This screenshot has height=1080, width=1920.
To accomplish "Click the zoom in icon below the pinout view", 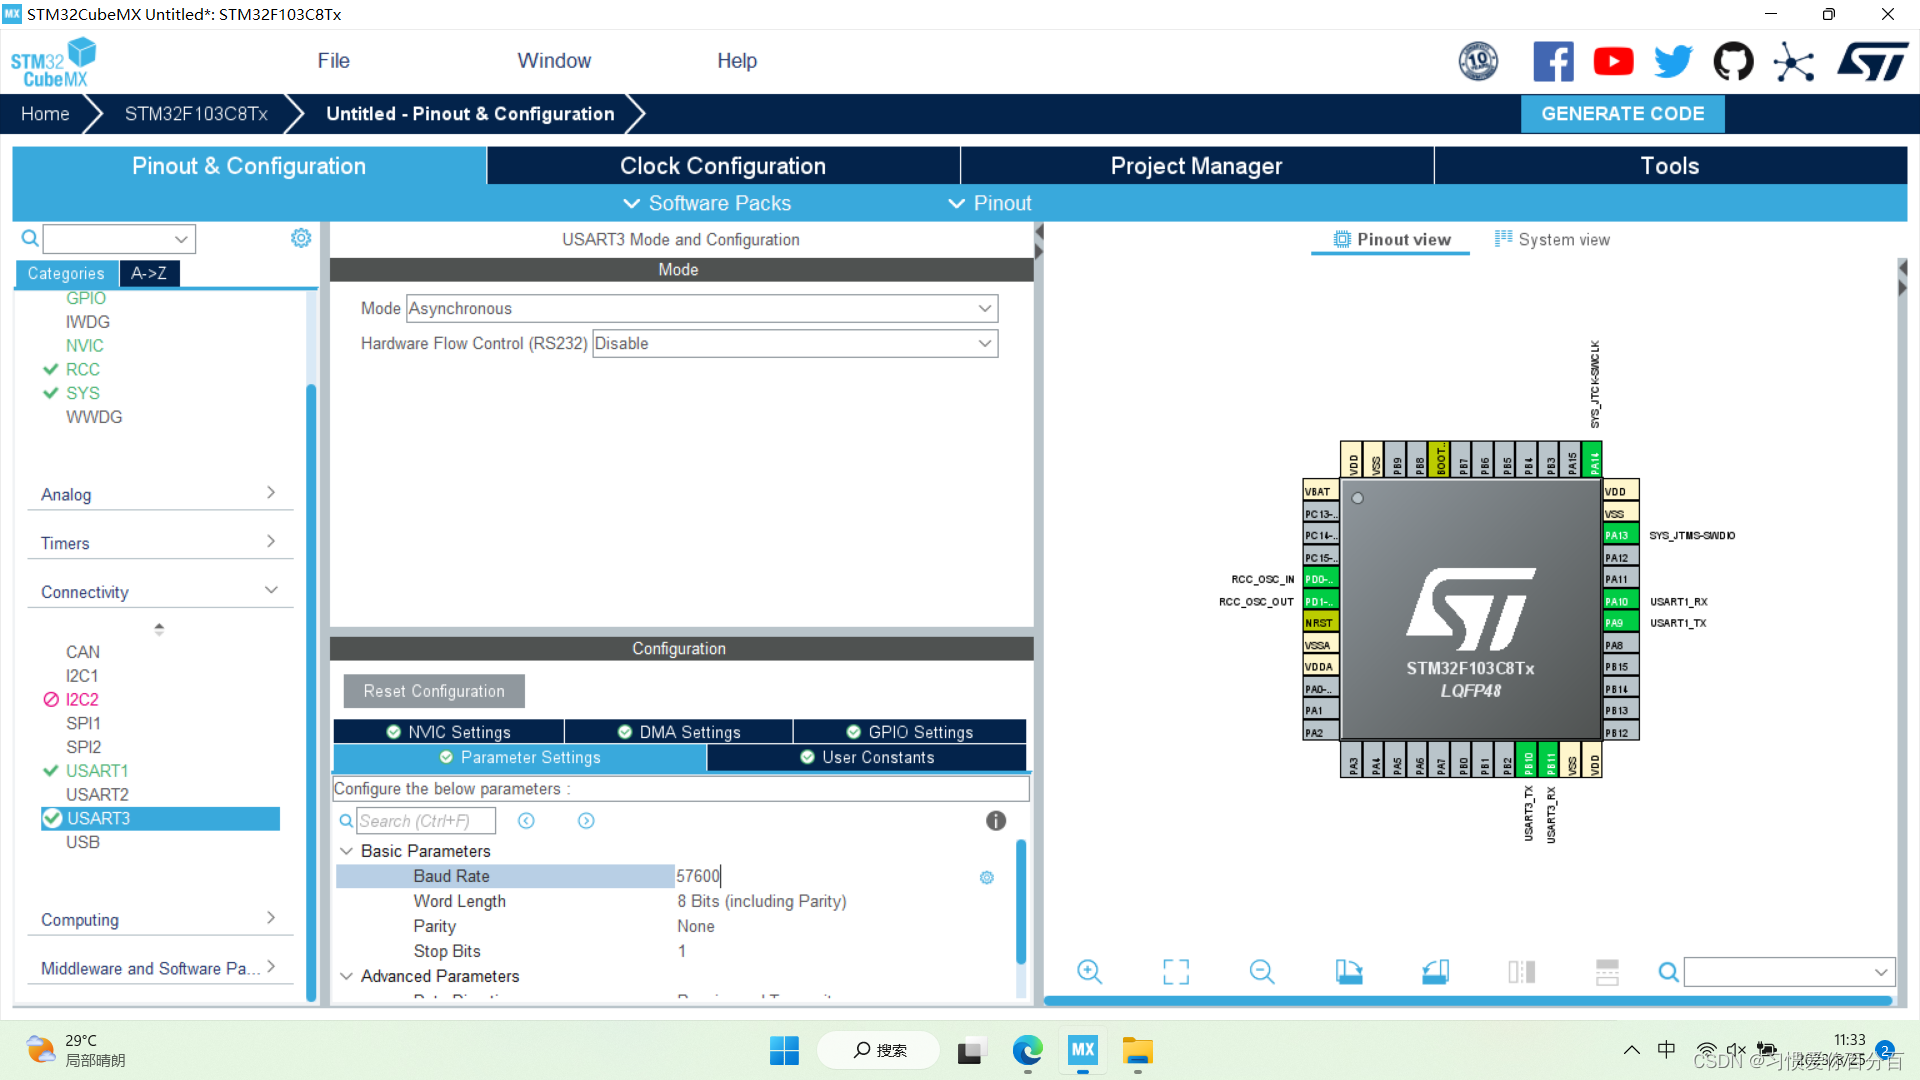I will tap(1089, 971).
